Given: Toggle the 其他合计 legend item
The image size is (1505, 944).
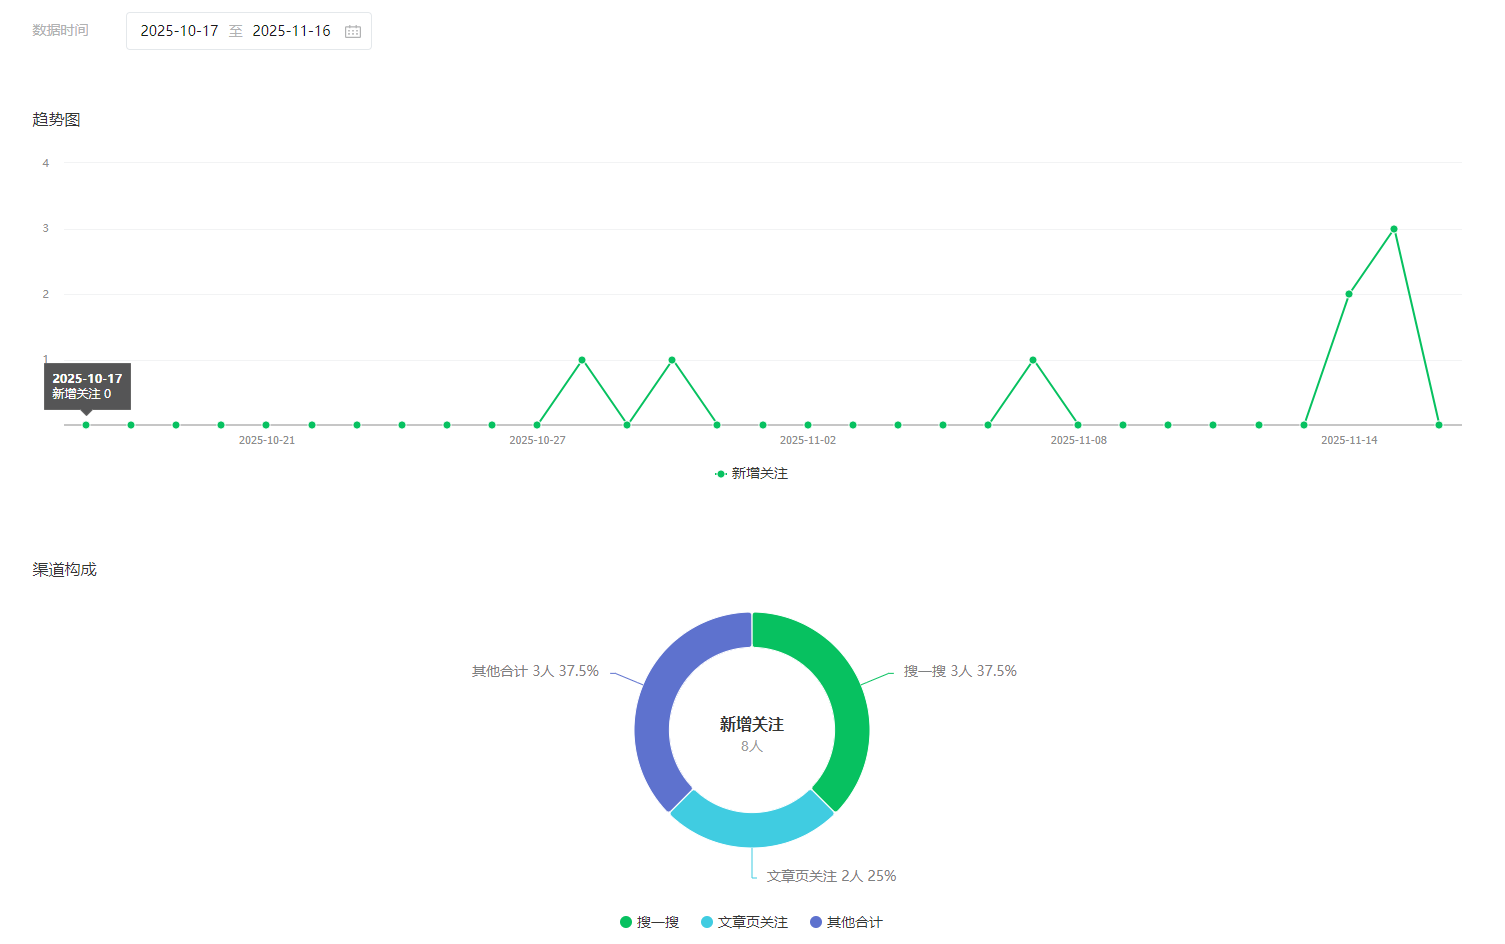Looking at the screenshot, I should (x=846, y=922).
